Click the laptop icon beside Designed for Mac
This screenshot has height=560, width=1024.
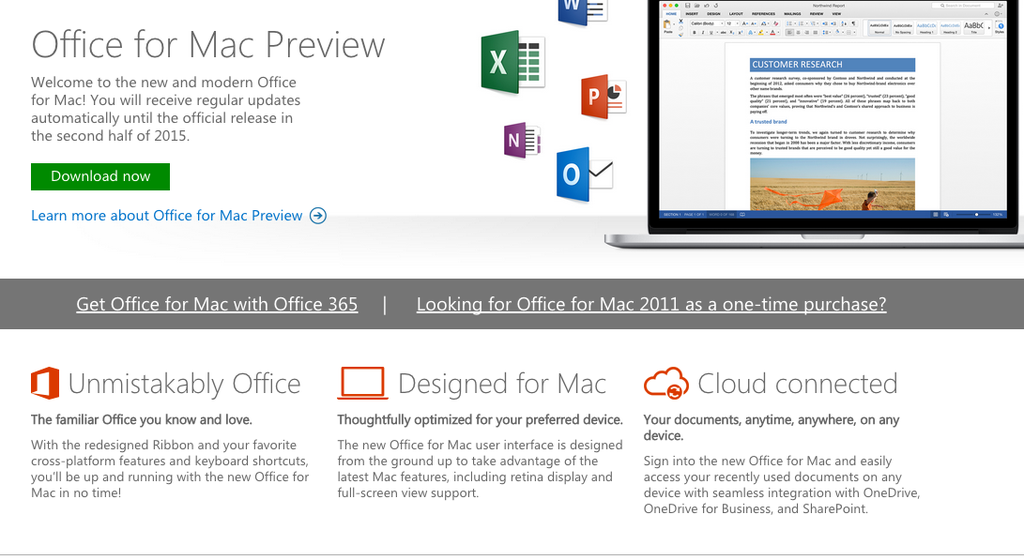(362, 383)
